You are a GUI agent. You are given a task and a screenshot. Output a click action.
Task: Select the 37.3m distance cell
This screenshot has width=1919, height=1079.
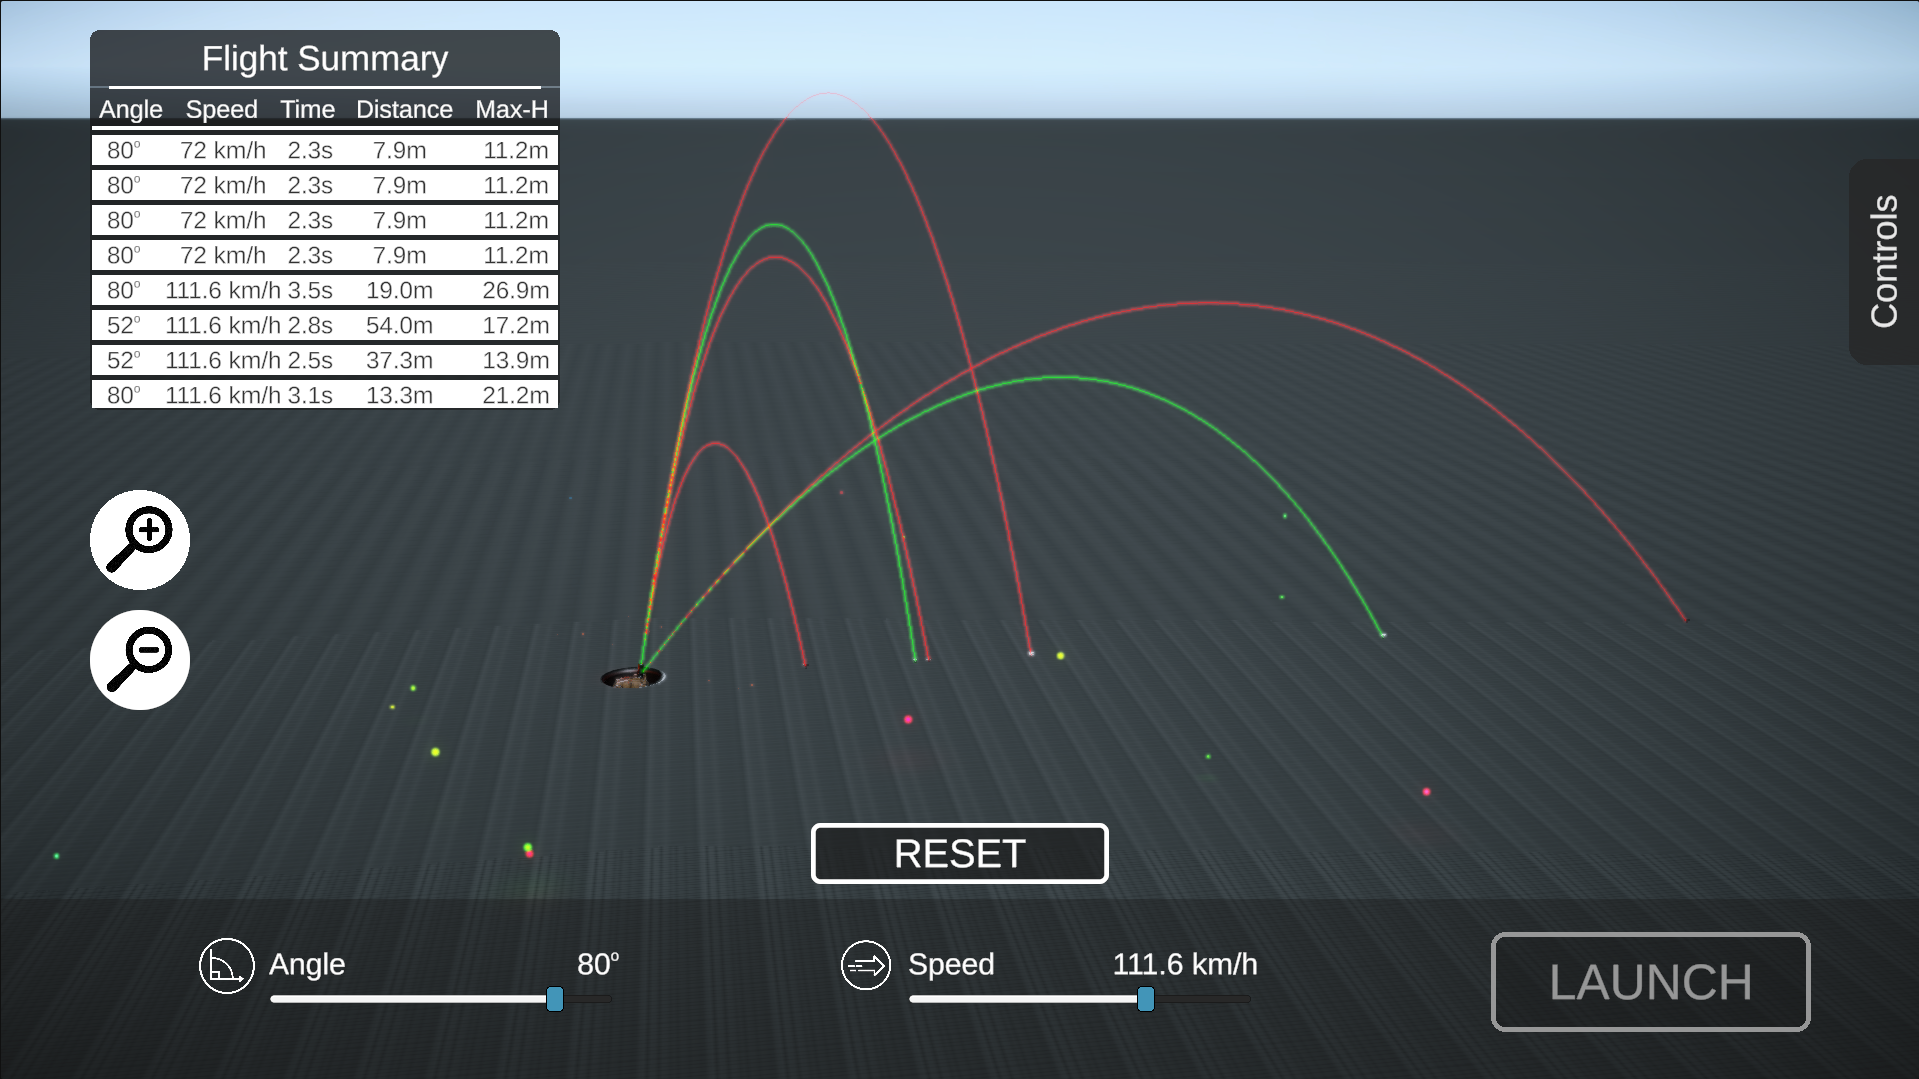[400, 360]
